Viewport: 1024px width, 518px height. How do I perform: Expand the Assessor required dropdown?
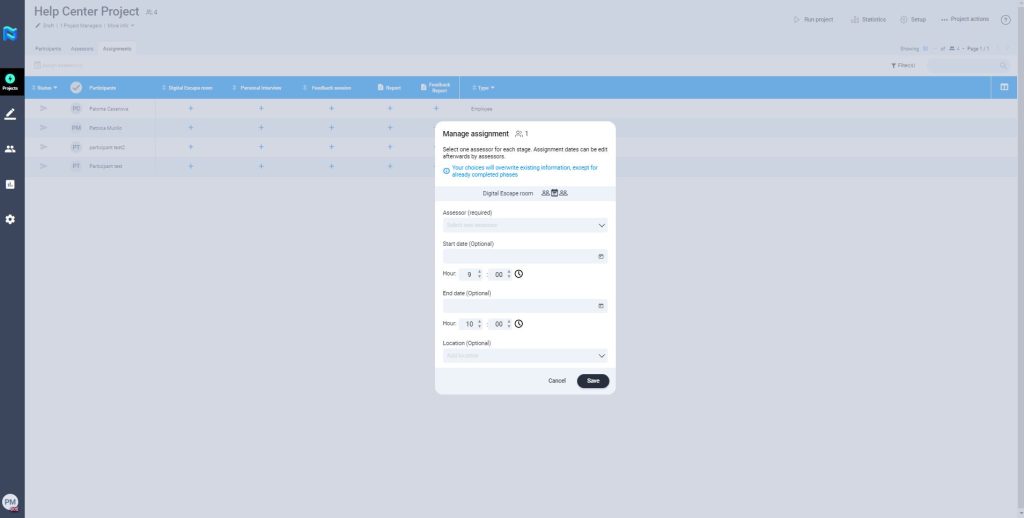pos(601,225)
